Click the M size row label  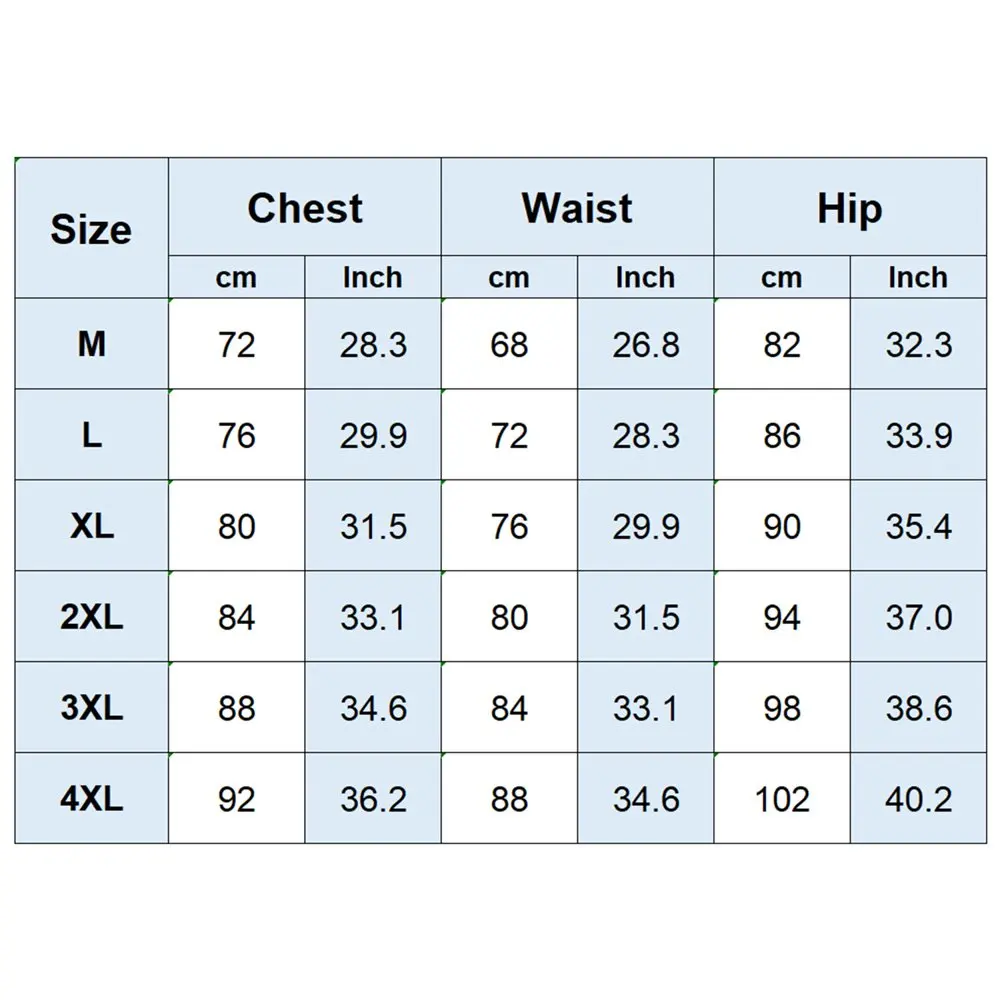[x=91, y=345]
